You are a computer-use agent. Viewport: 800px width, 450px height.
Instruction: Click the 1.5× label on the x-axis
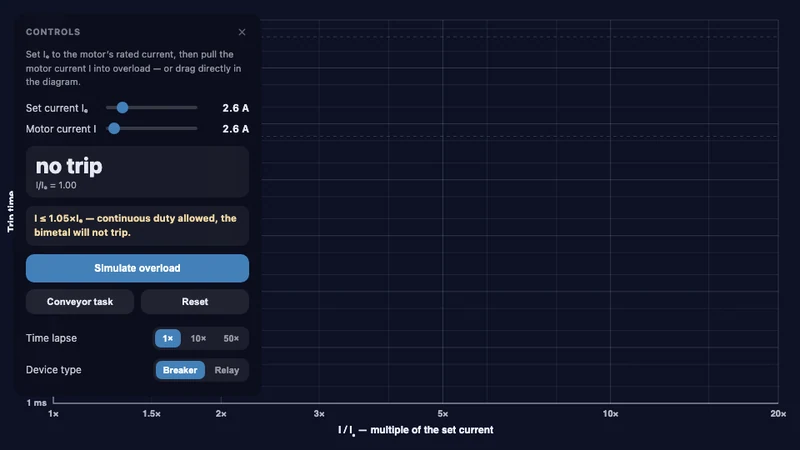pos(152,414)
